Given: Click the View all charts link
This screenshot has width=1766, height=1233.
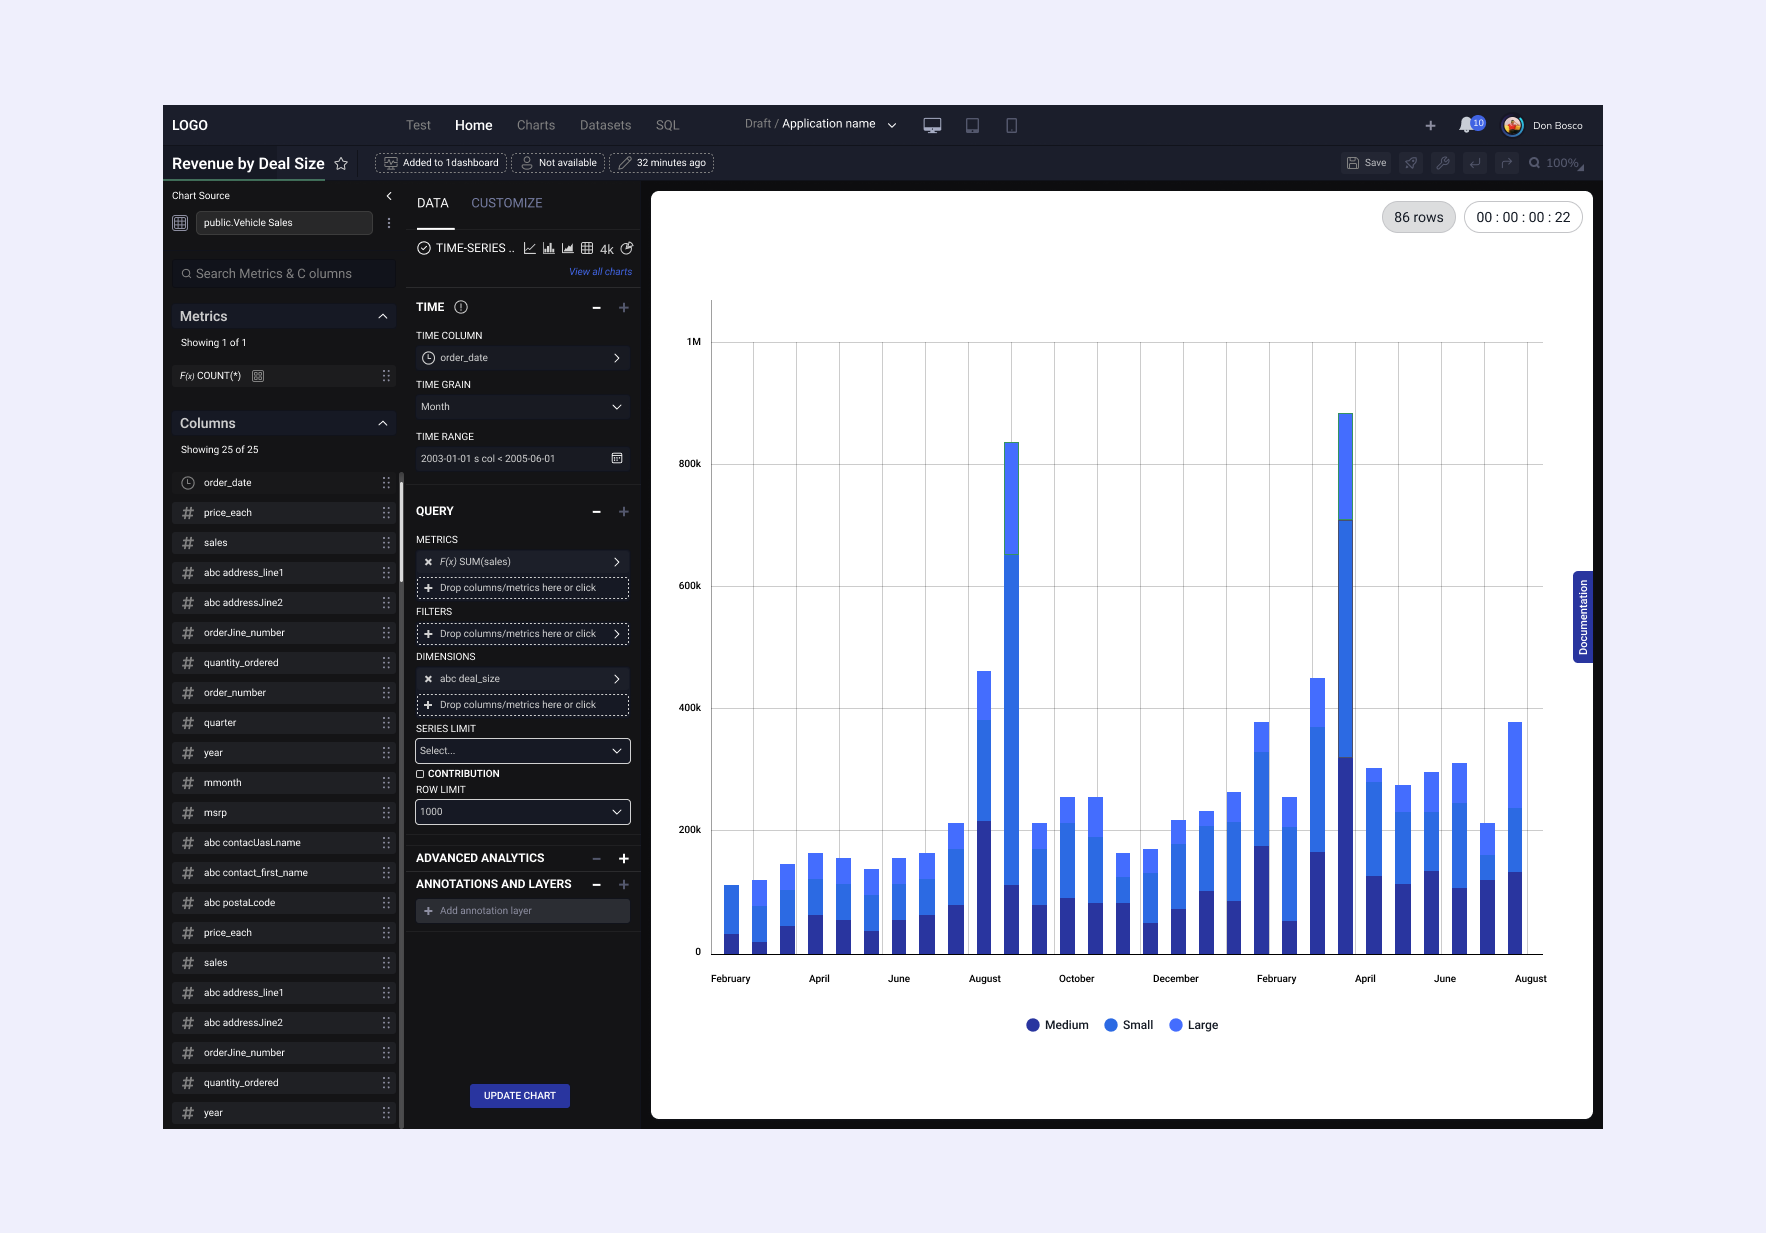Looking at the screenshot, I should tap(601, 272).
